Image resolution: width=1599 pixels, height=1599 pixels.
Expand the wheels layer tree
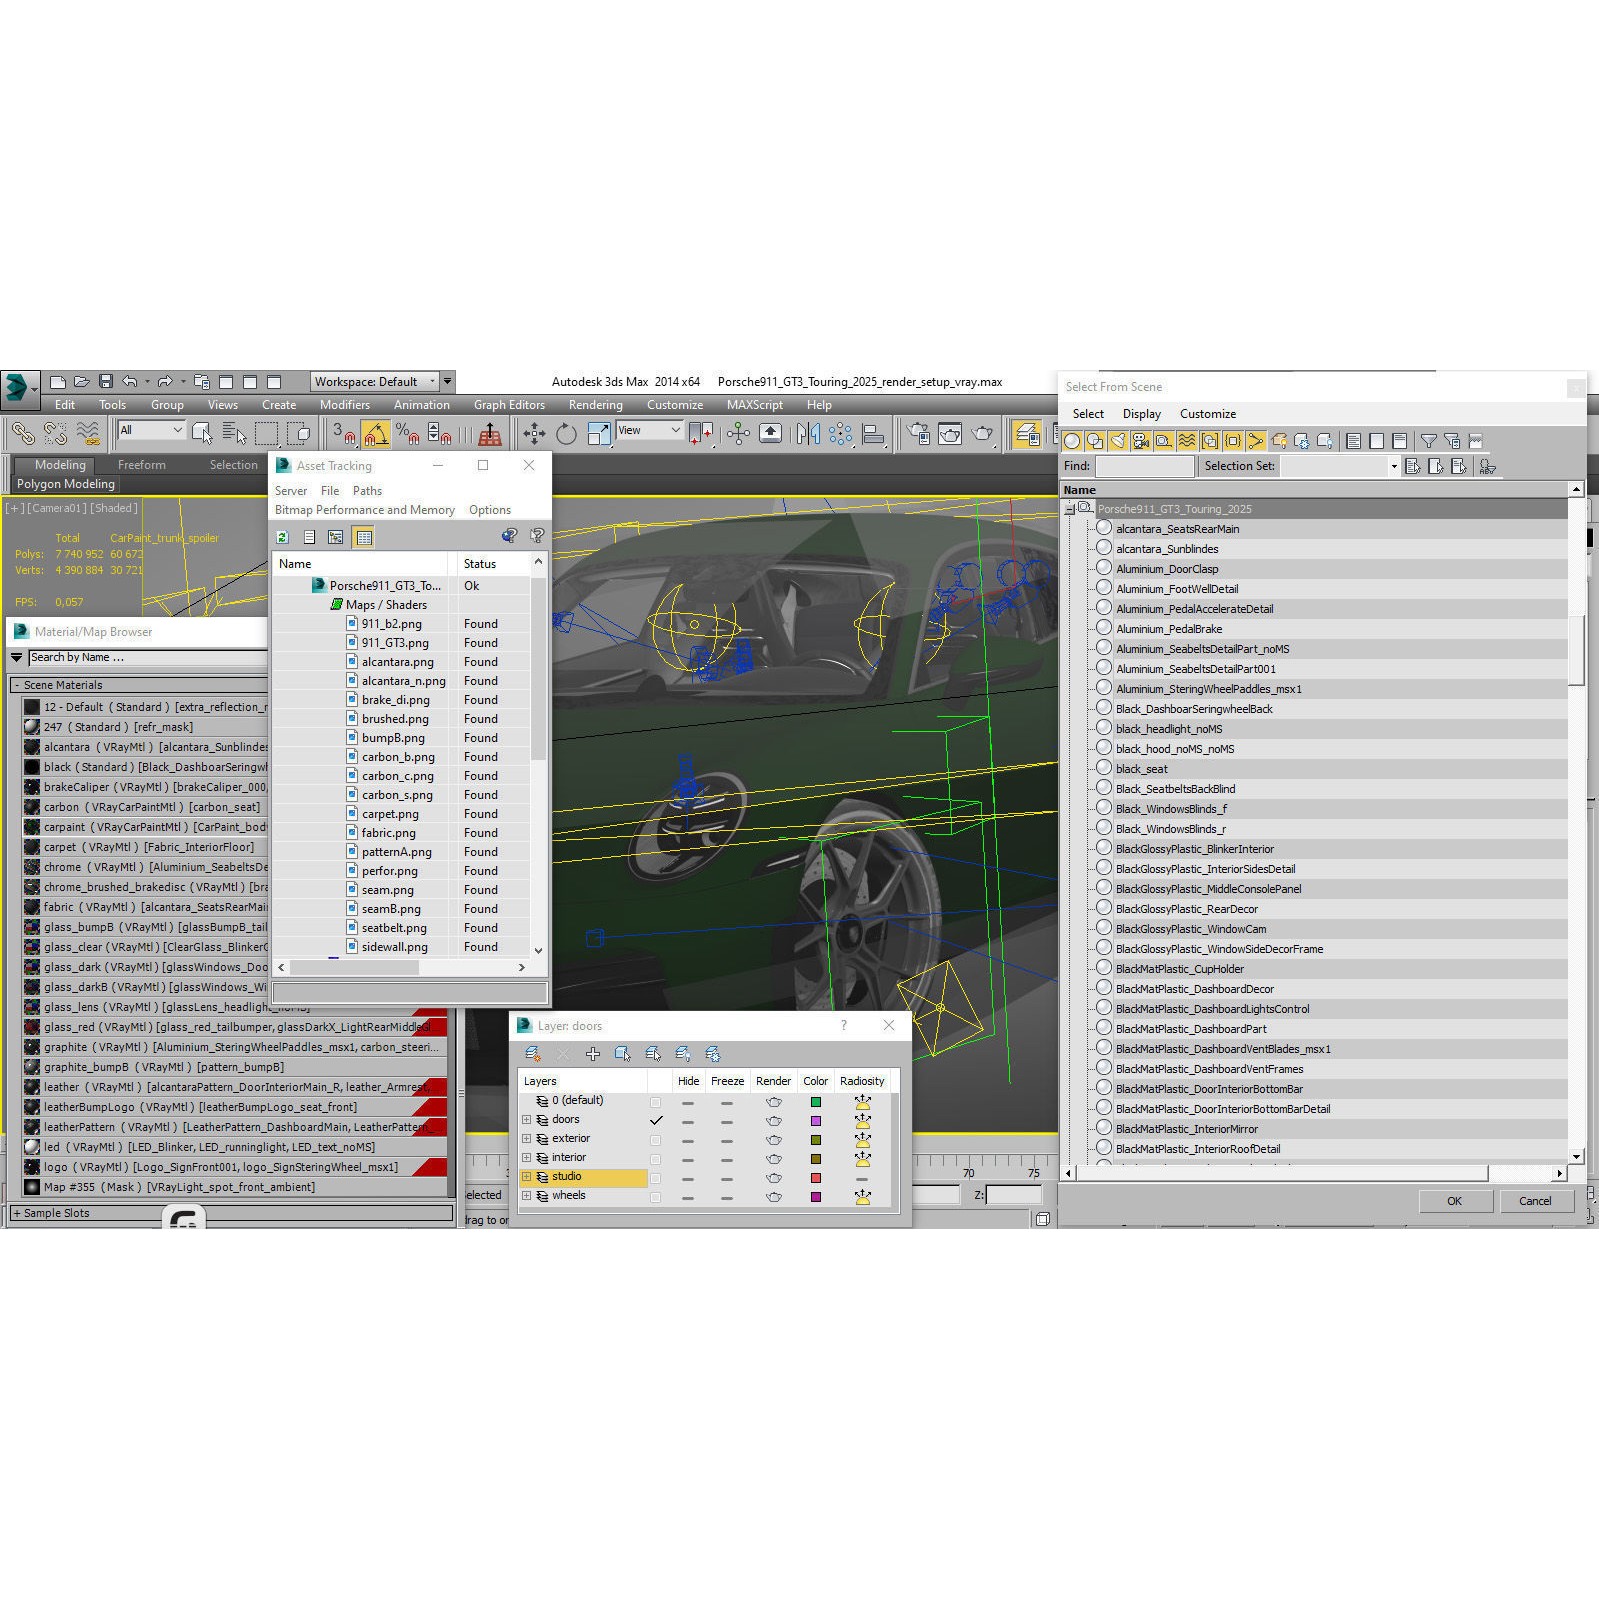[x=527, y=1196]
